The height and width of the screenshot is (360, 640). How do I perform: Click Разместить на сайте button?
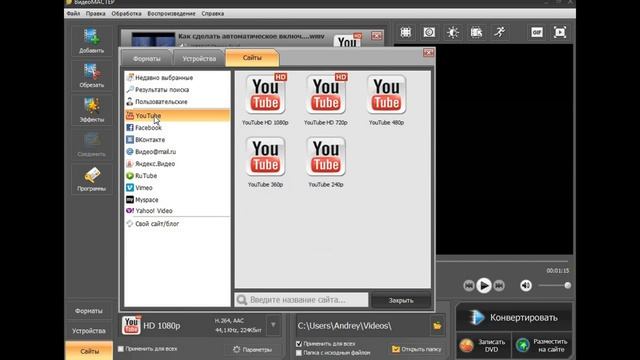tap(542, 345)
